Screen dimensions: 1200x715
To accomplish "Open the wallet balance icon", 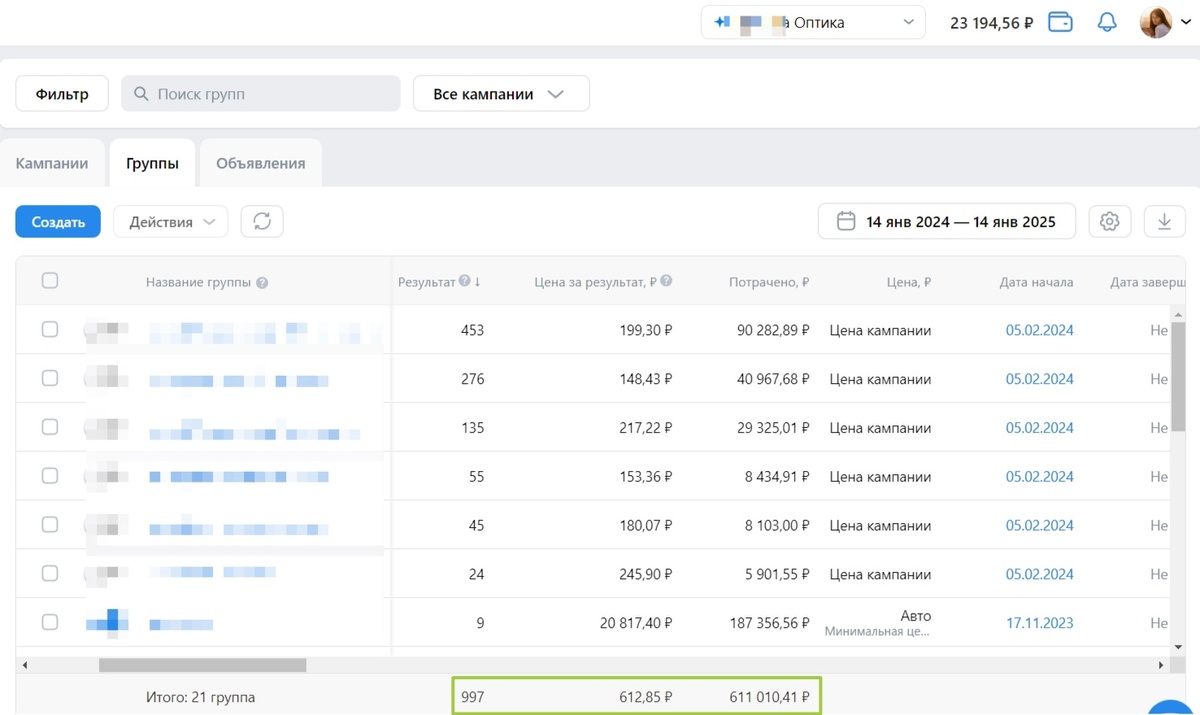I will point(1060,22).
